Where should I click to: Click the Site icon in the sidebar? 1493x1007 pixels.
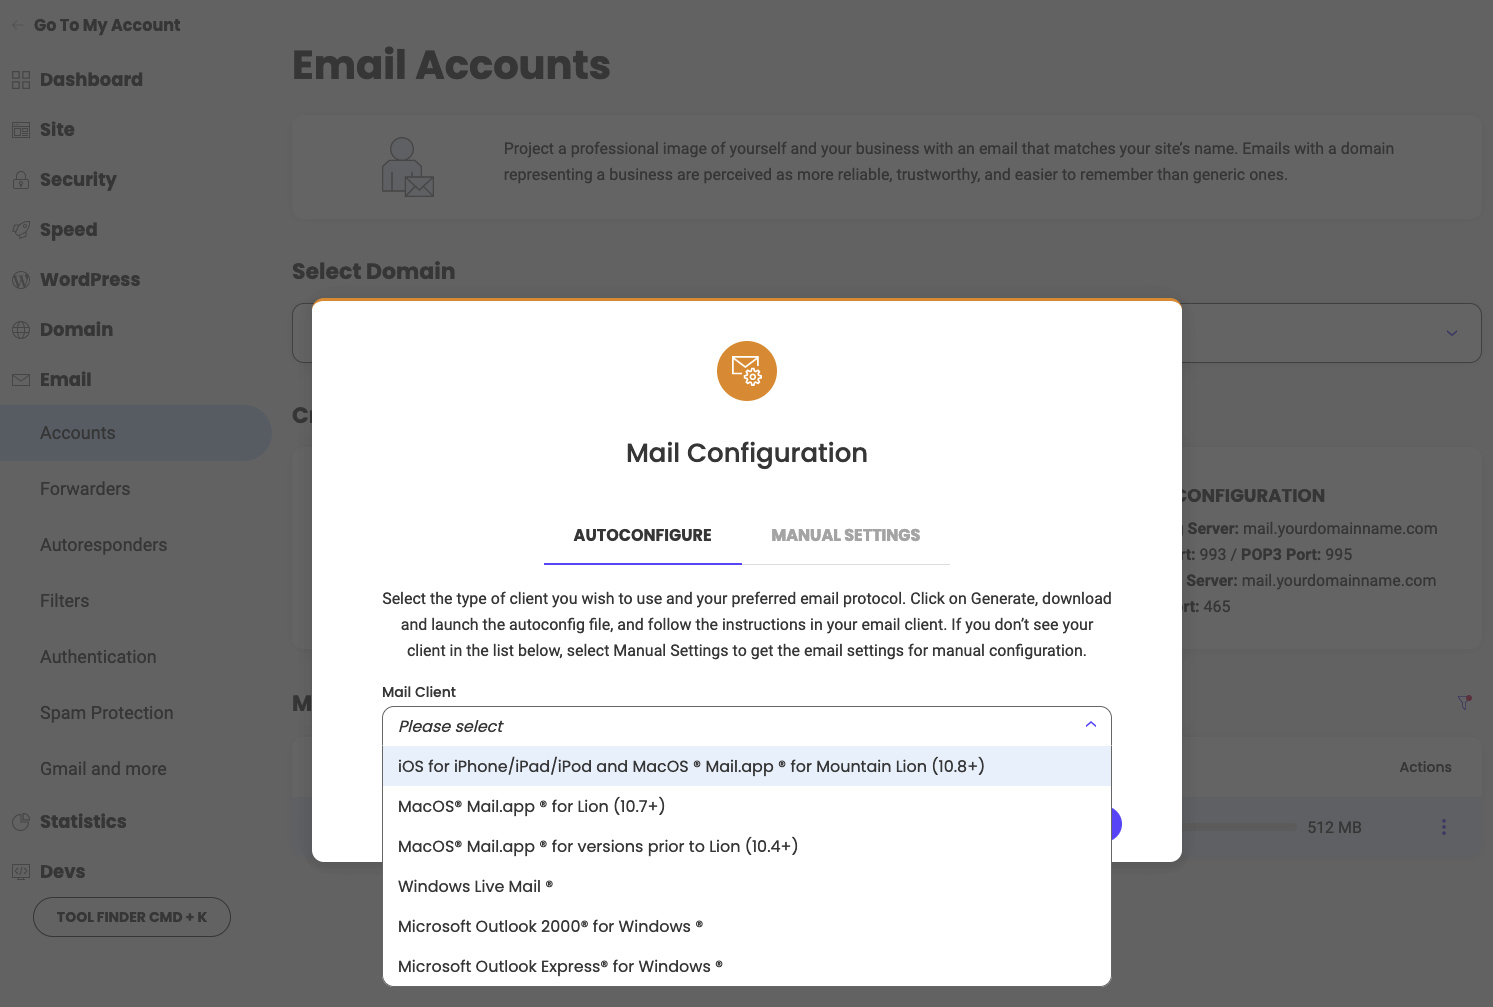(x=21, y=129)
